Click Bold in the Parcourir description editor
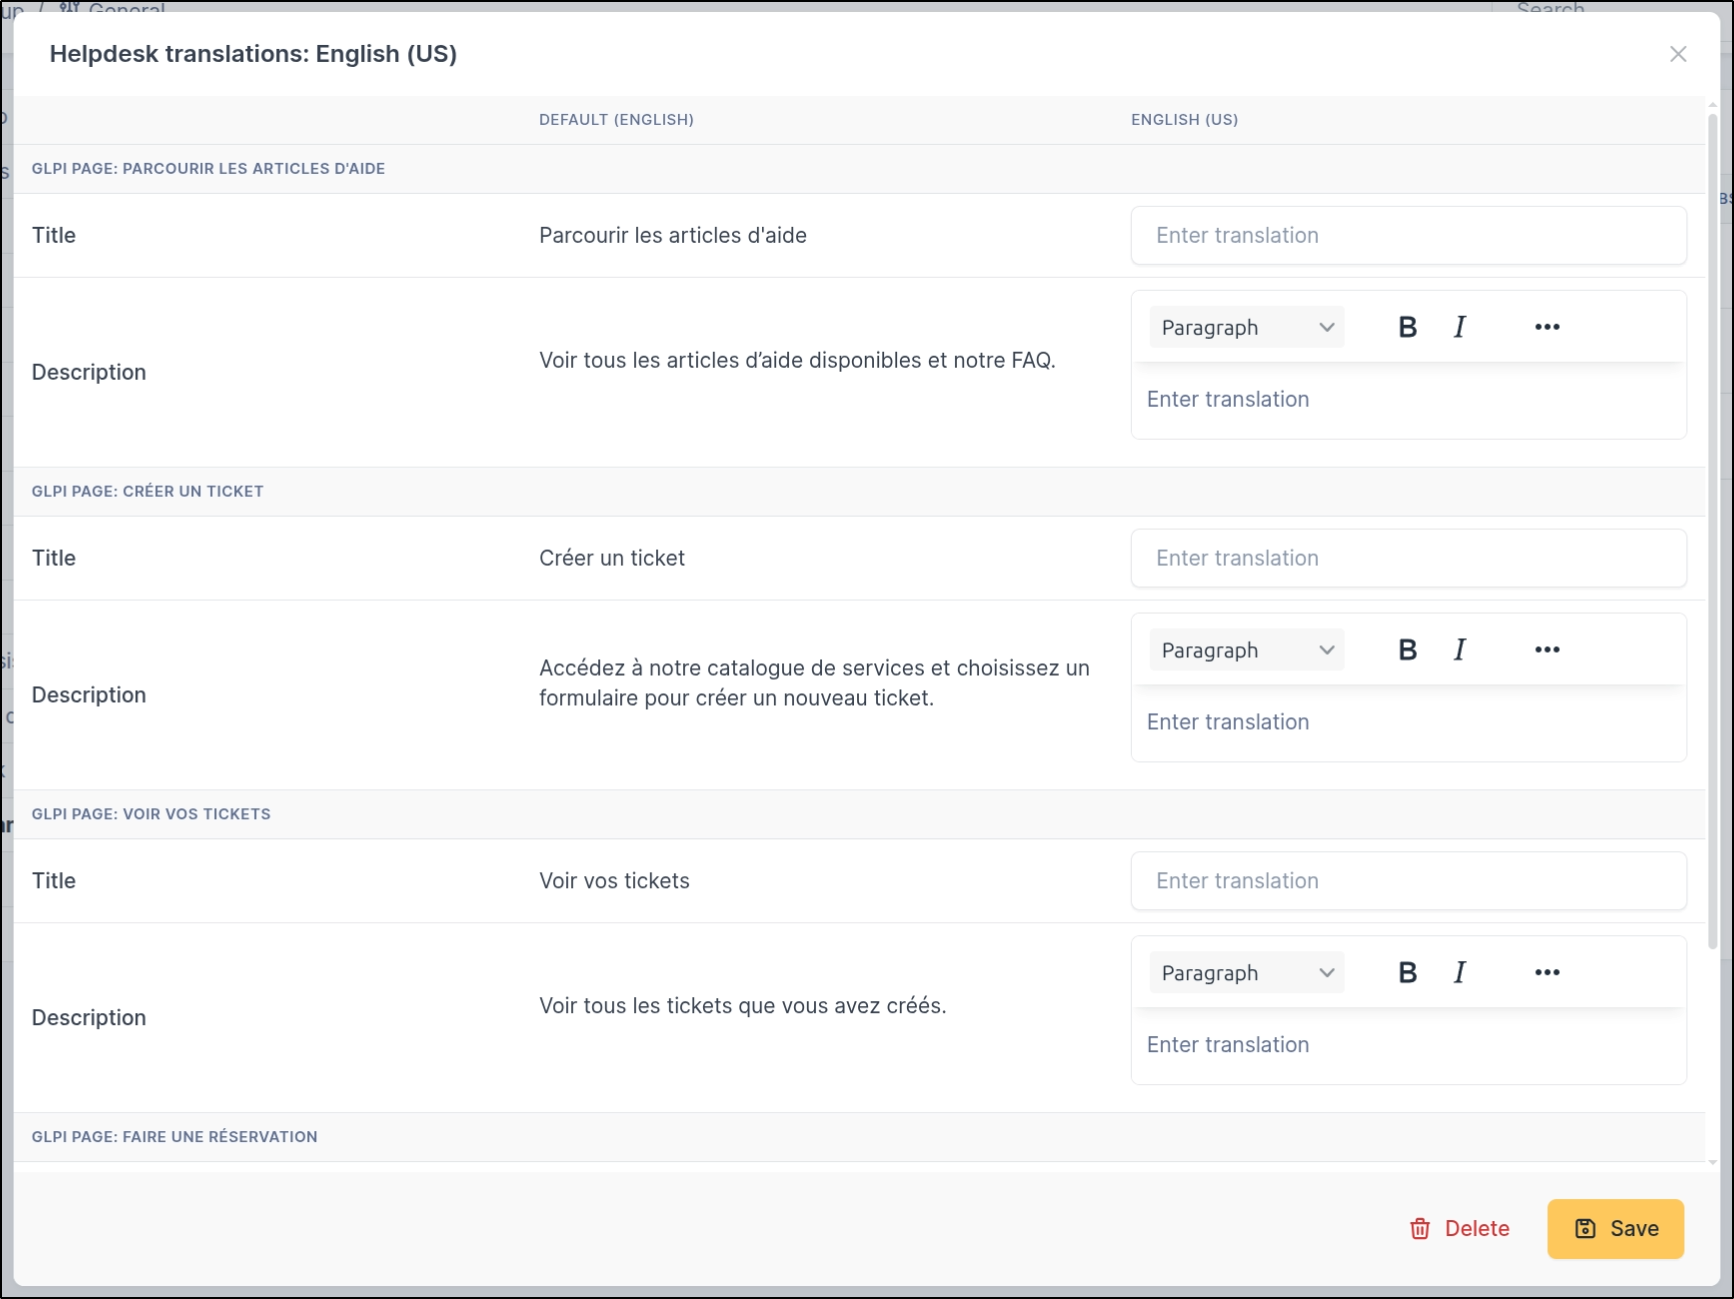This screenshot has height=1299, width=1734. (x=1407, y=327)
